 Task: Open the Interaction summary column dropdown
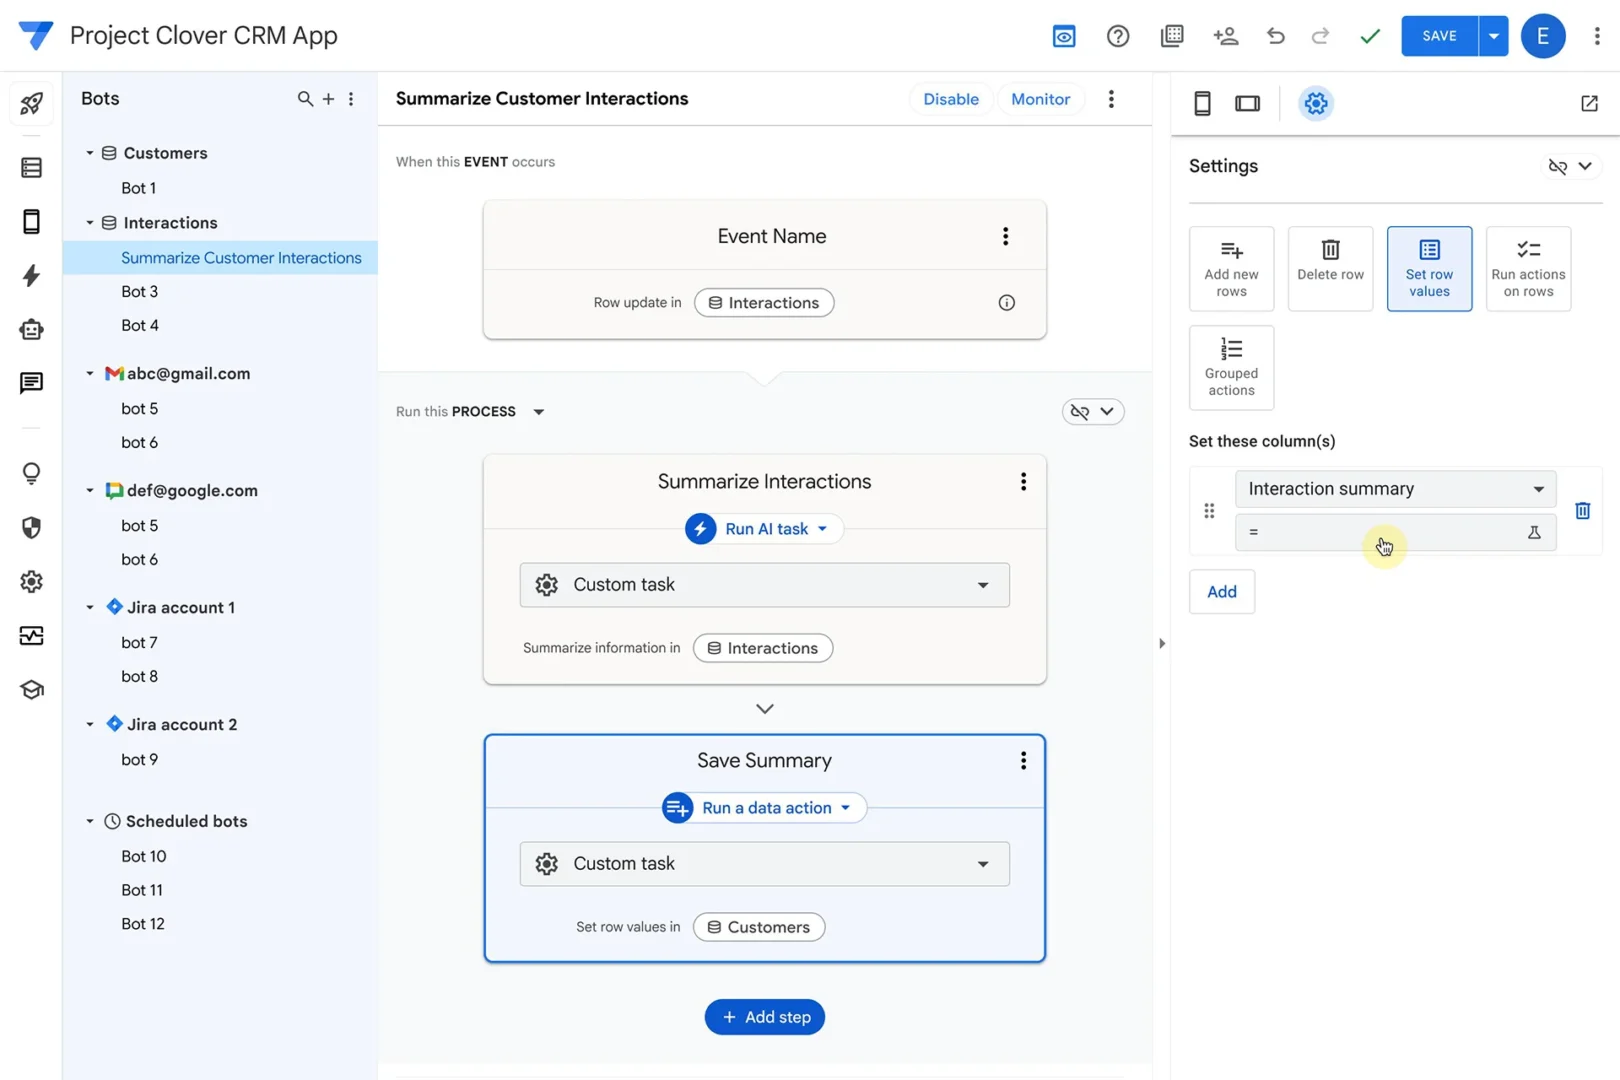pos(1395,489)
